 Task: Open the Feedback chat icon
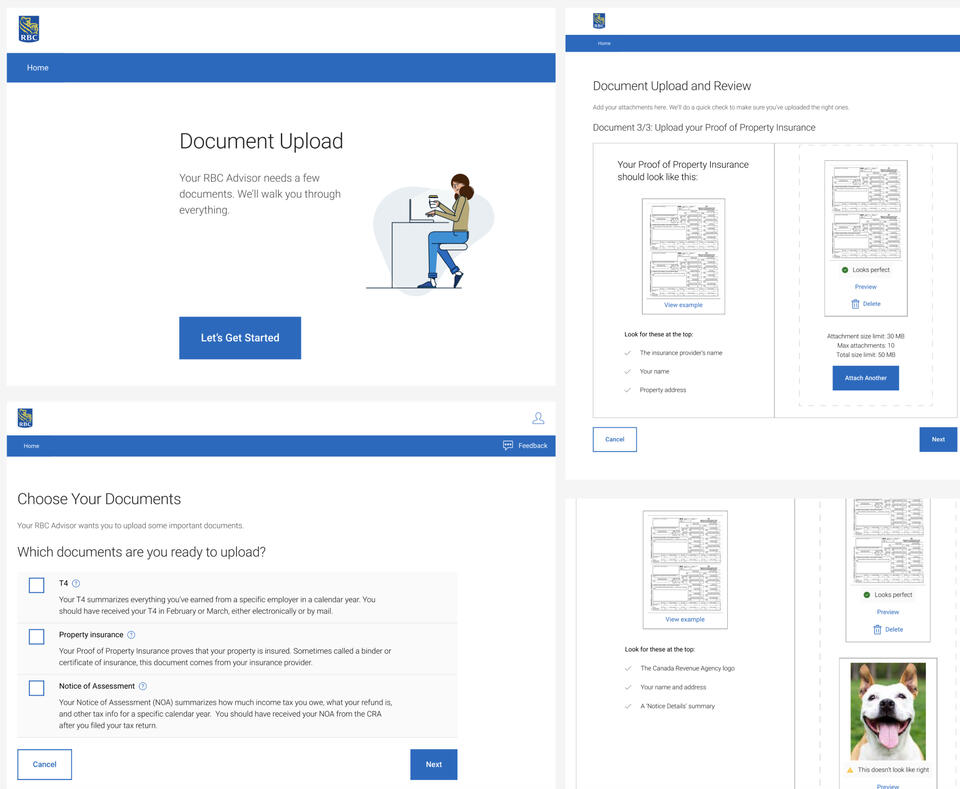[508, 446]
